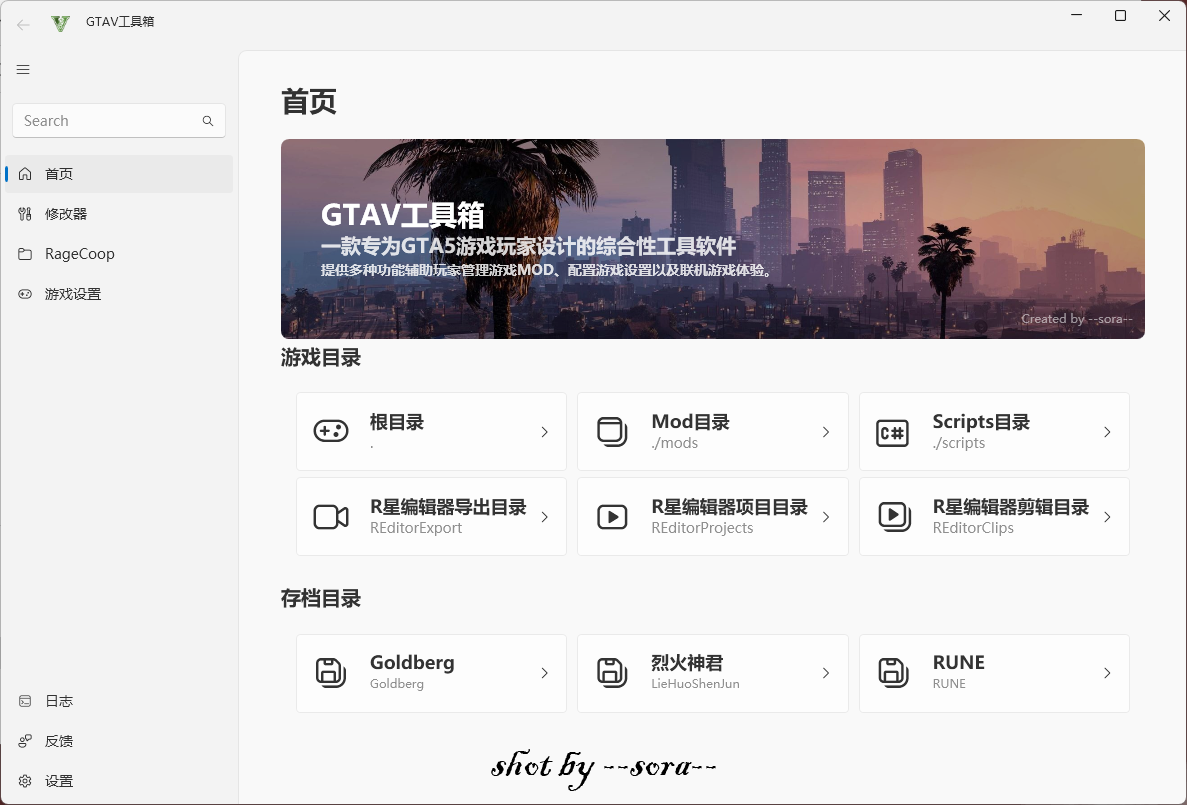The height and width of the screenshot is (805, 1187).
Task: Open the 日志 navigation item
Action: click(119, 701)
